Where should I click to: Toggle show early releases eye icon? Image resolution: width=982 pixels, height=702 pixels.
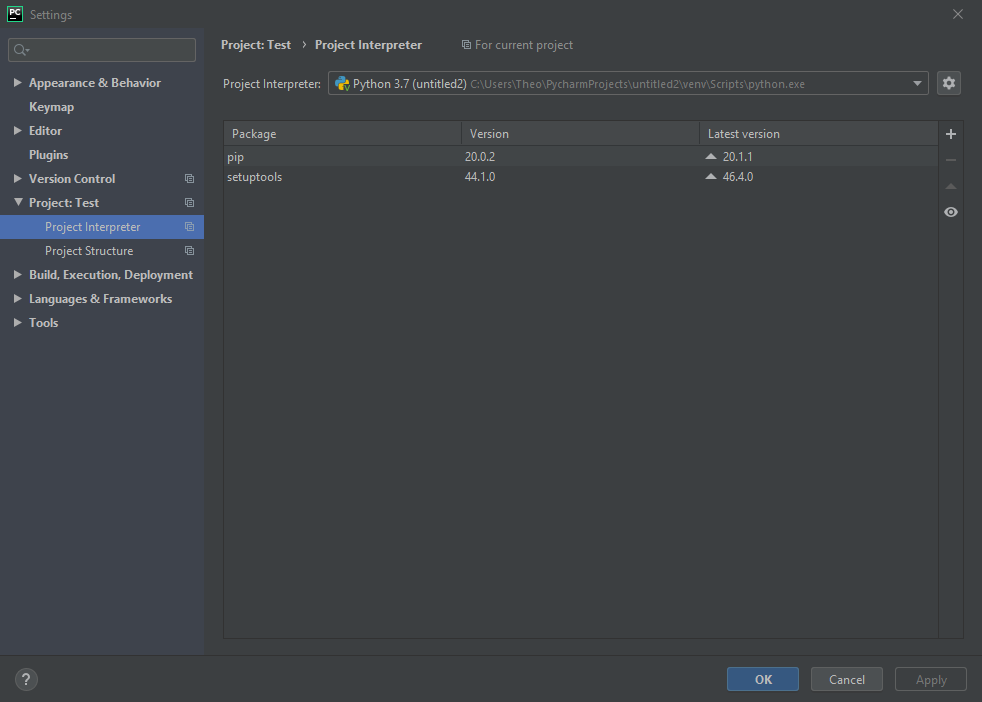[x=951, y=212]
